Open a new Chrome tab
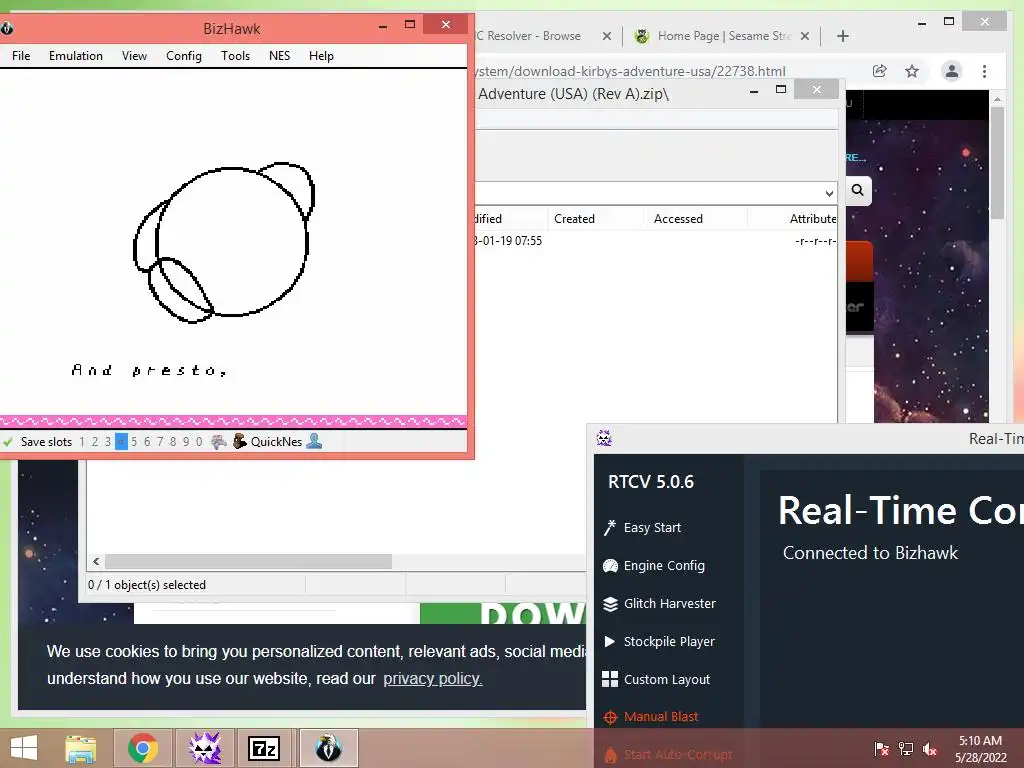This screenshot has width=1024, height=768. click(x=843, y=36)
